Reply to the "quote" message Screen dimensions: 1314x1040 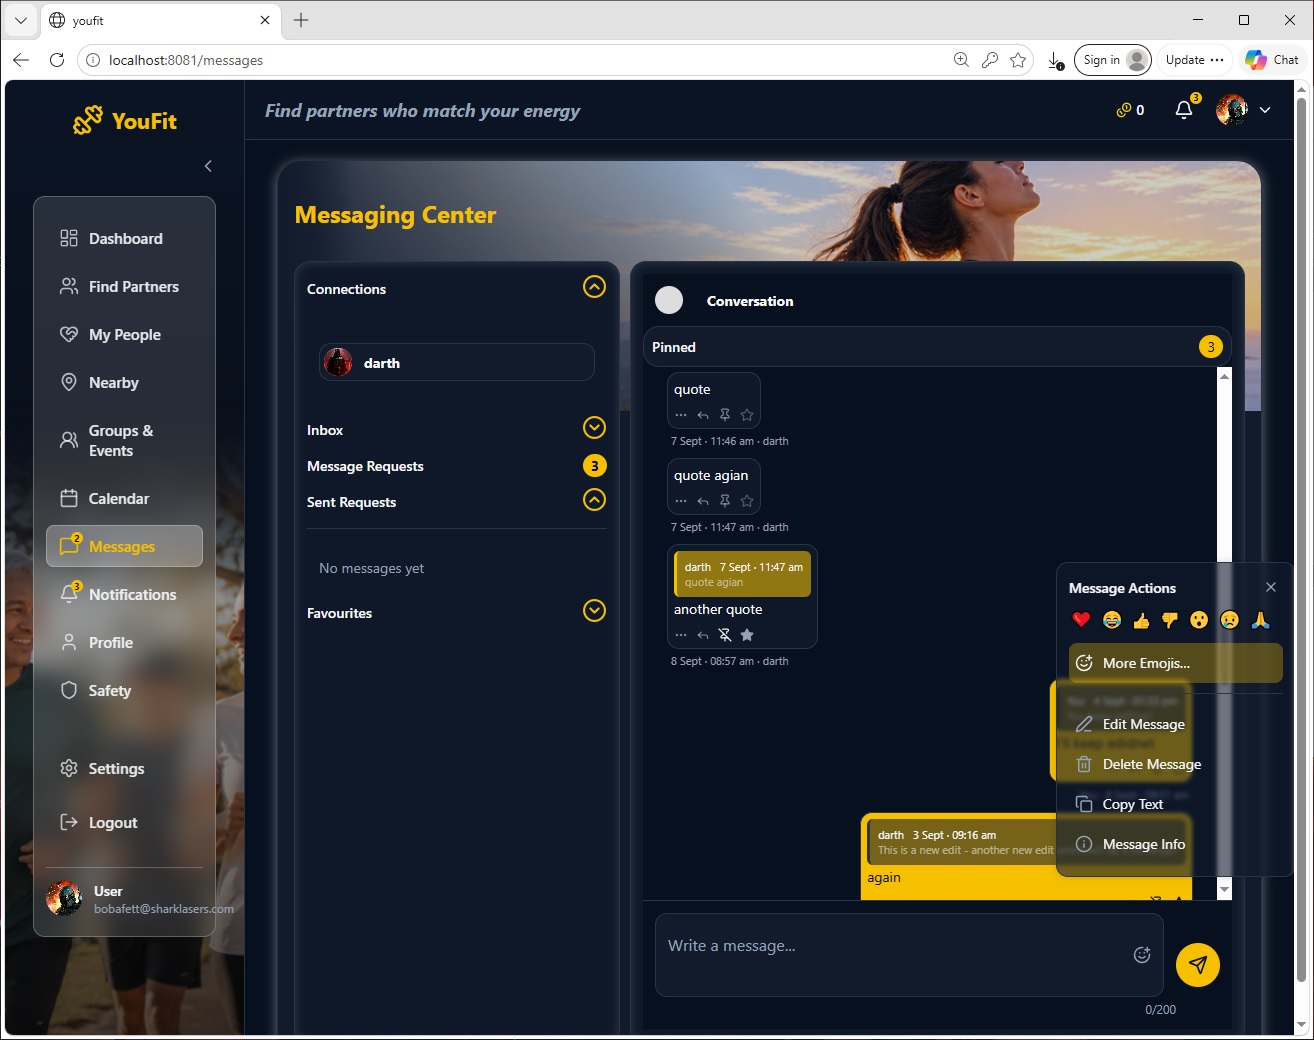[703, 415]
